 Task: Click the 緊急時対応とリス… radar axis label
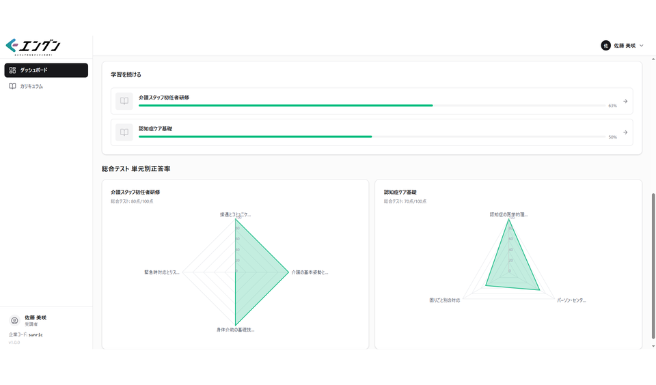(x=162, y=272)
